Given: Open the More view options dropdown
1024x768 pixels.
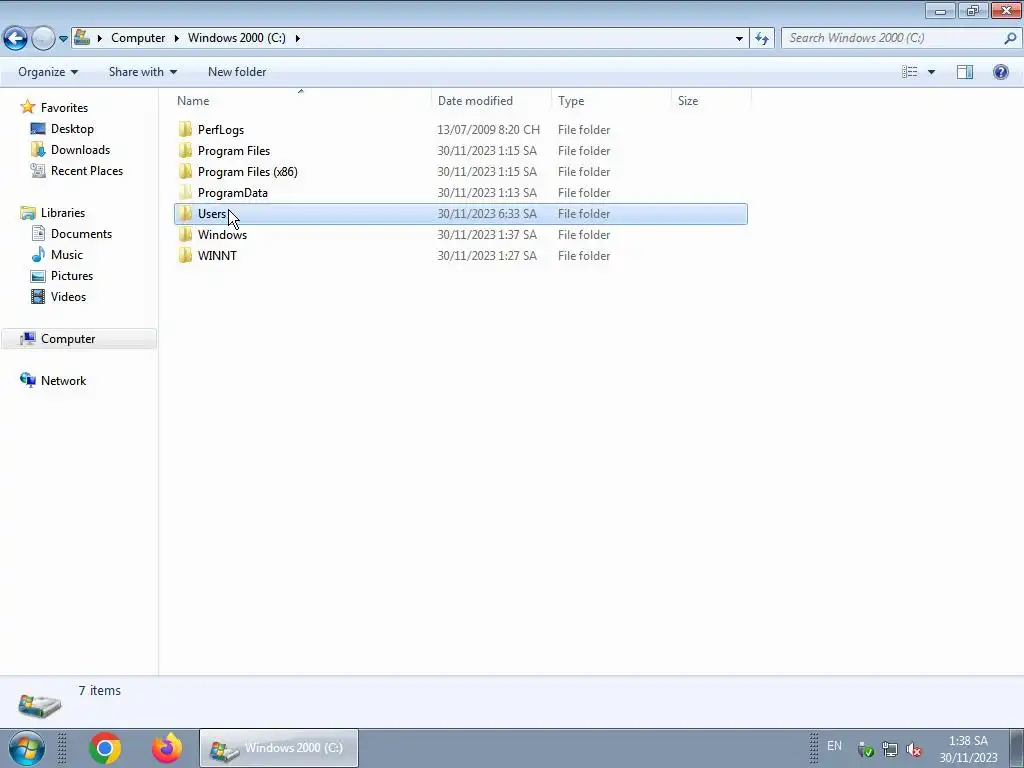Looking at the screenshot, I should pyautogui.click(x=931, y=72).
